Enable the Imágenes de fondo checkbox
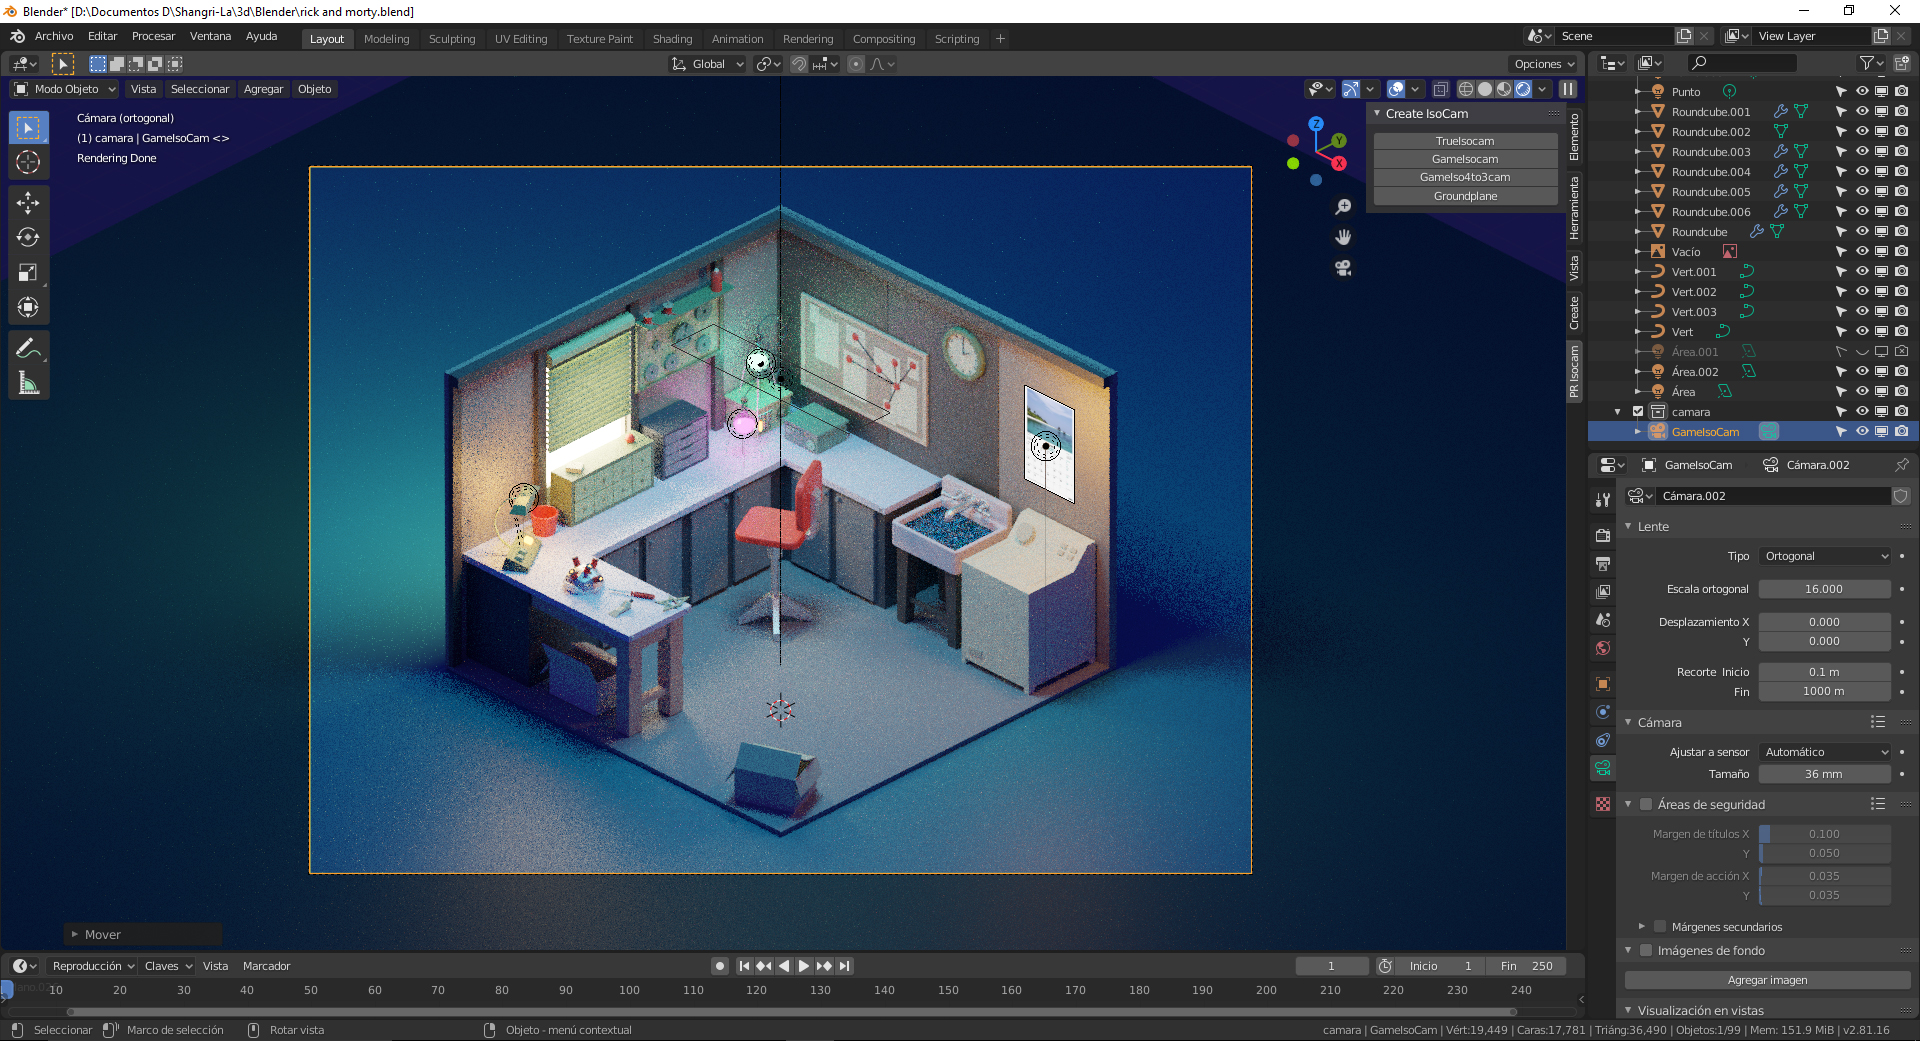The image size is (1920, 1041). click(x=1646, y=950)
